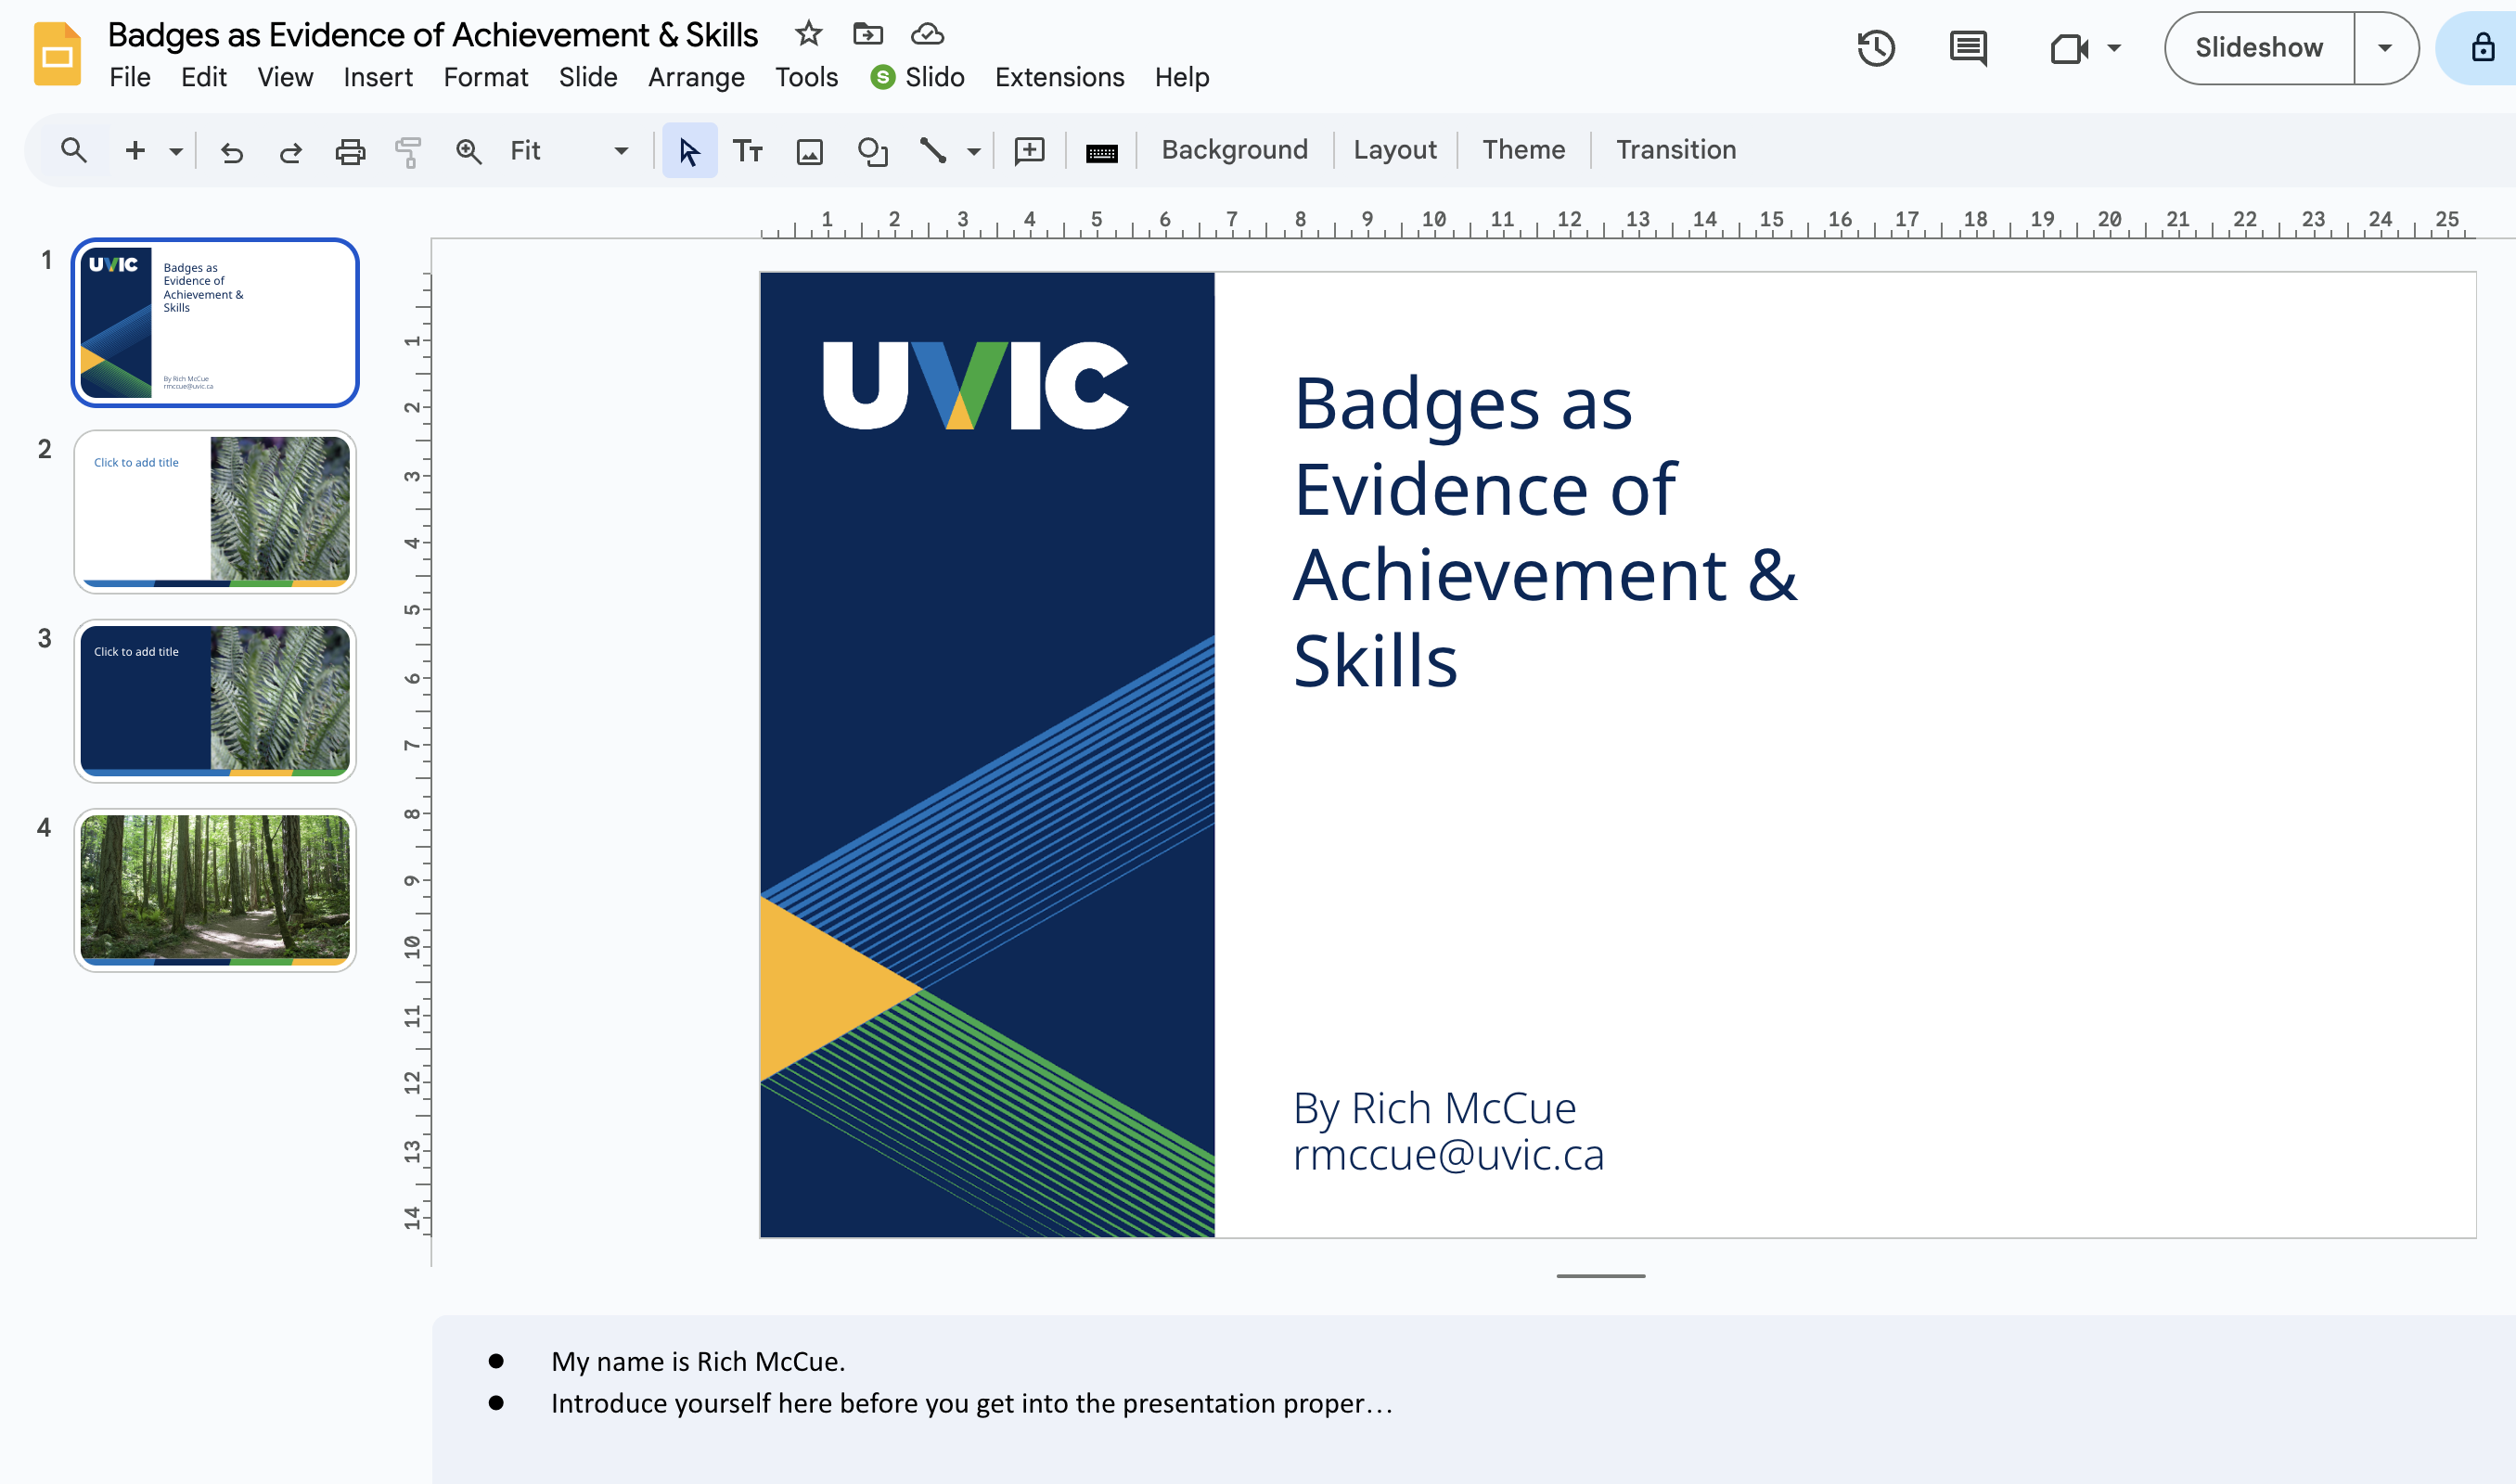
Task: Open the Help menu
Action: (x=1182, y=77)
